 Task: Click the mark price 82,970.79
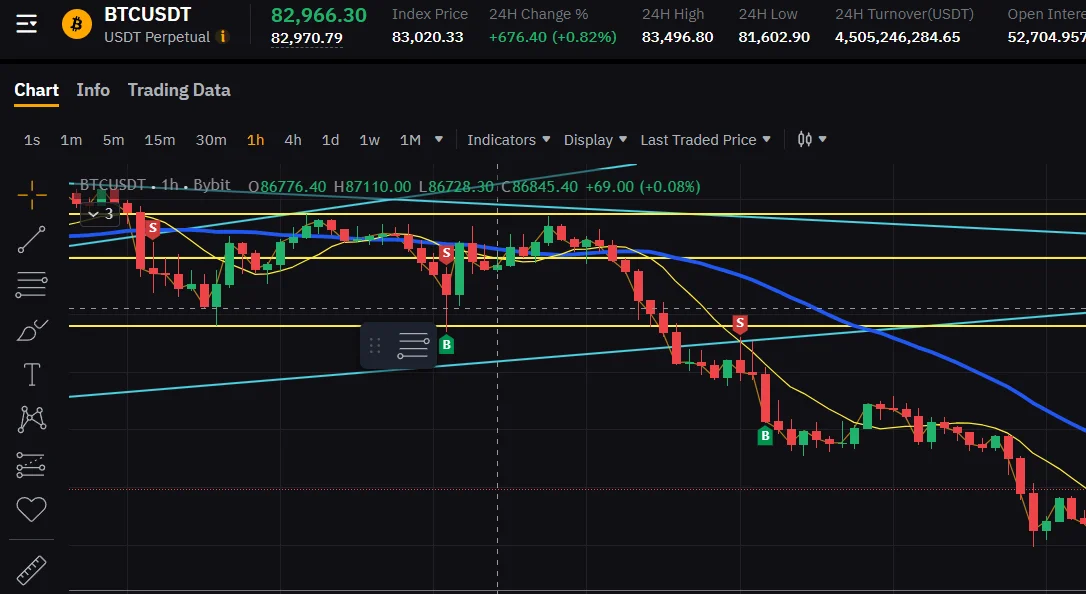[x=307, y=38]
